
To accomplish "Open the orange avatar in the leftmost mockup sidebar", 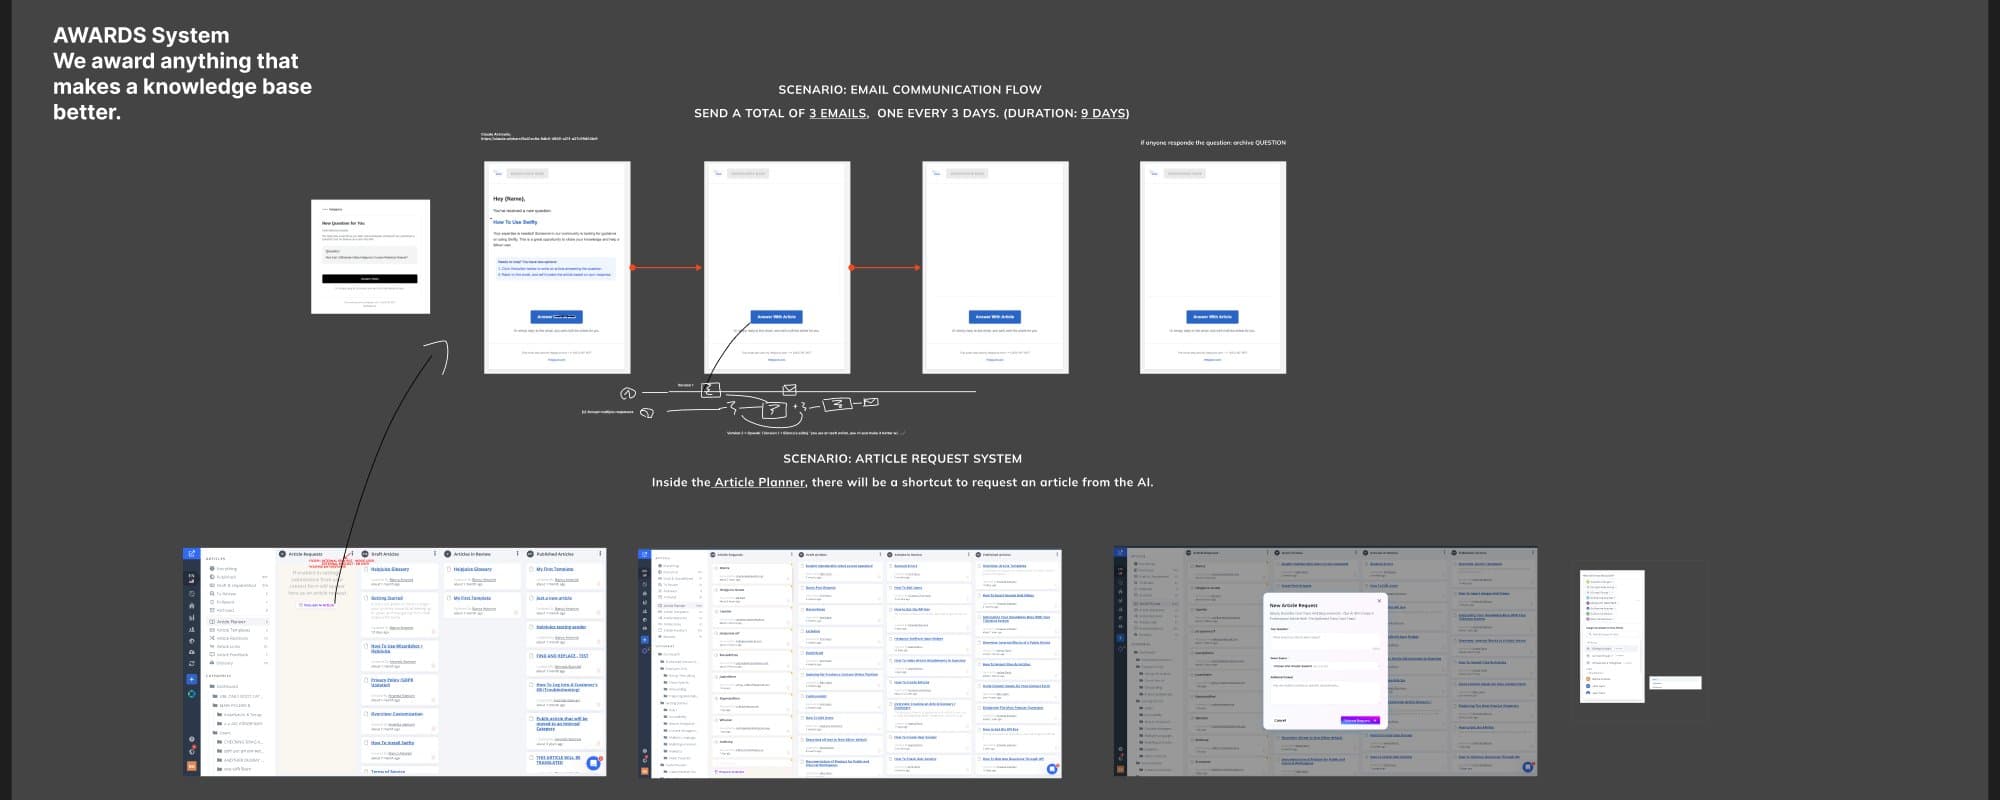I will (191, 767).
